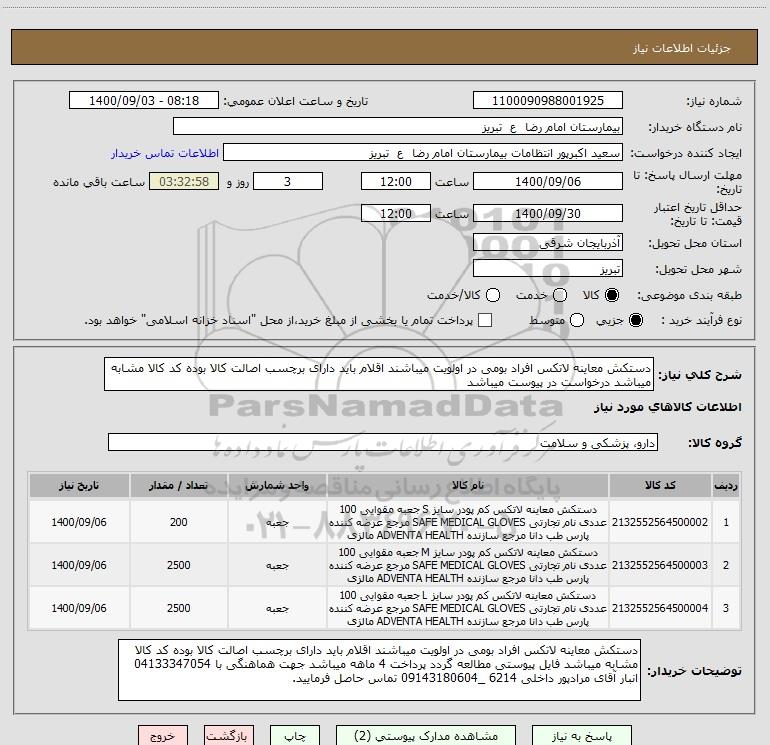The height and width of the screenshot is (745, 770).
Task: Select the خدمت radio button
Action: pyautogui.click(x=560, y=295)
